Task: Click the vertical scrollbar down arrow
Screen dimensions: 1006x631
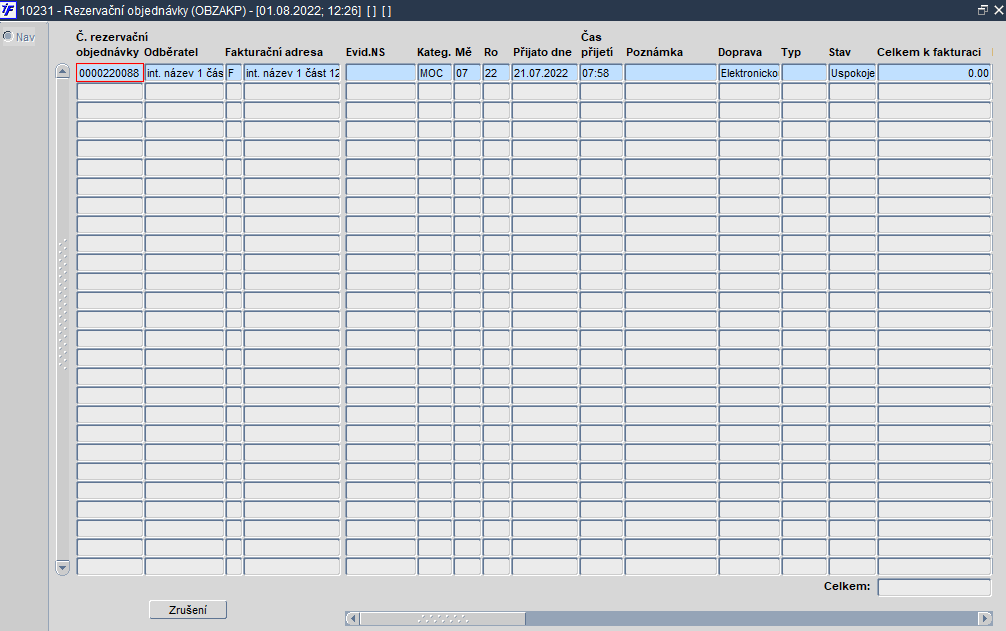Action: pos(62,568)
